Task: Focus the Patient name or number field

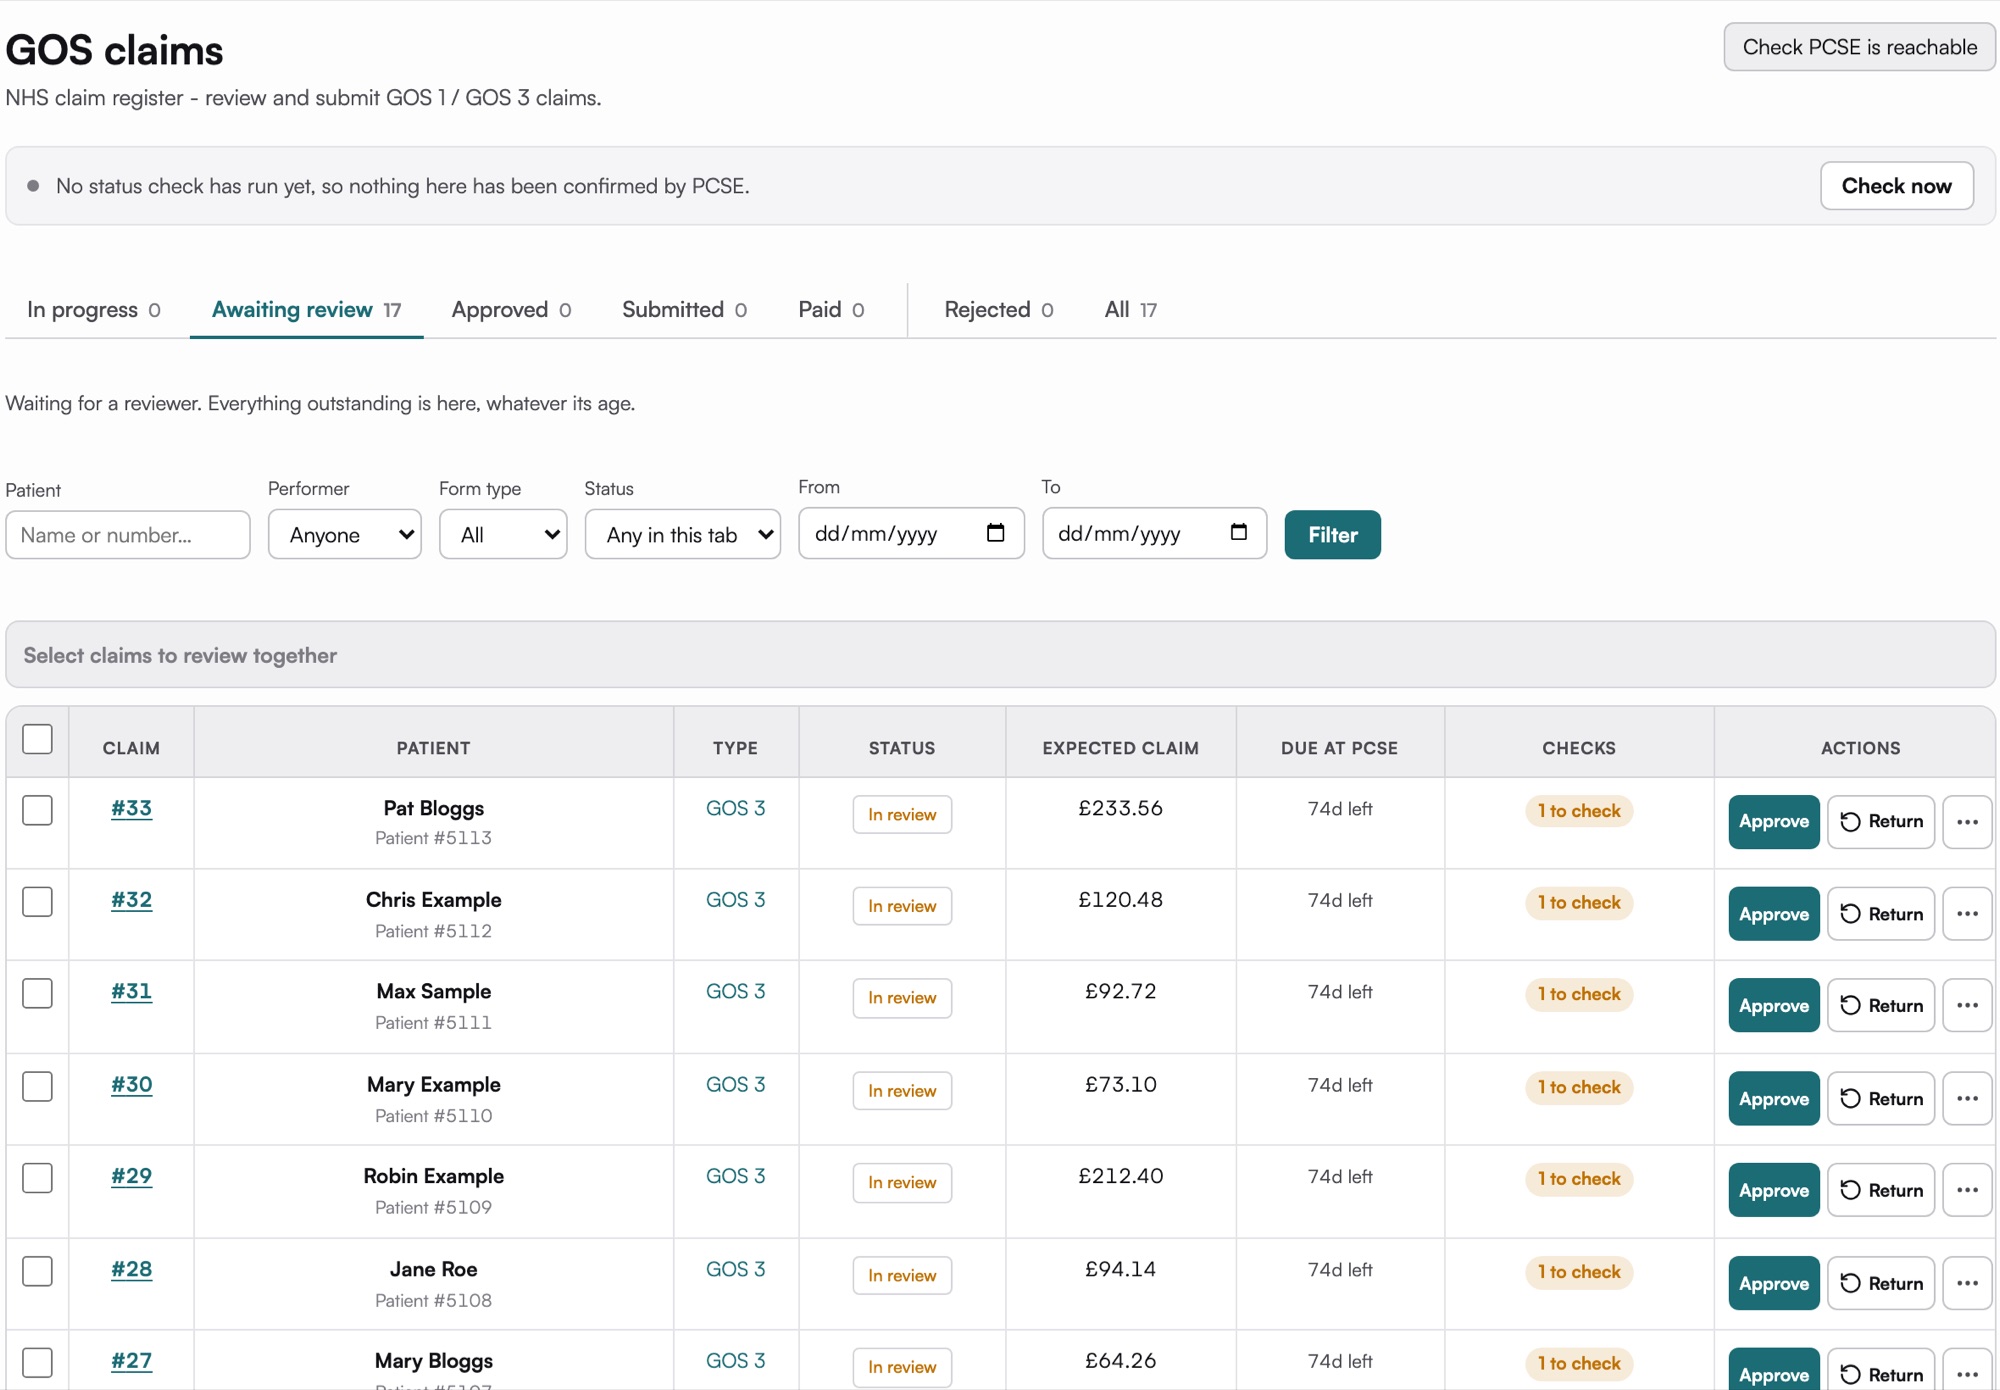Action: [128, 535]
